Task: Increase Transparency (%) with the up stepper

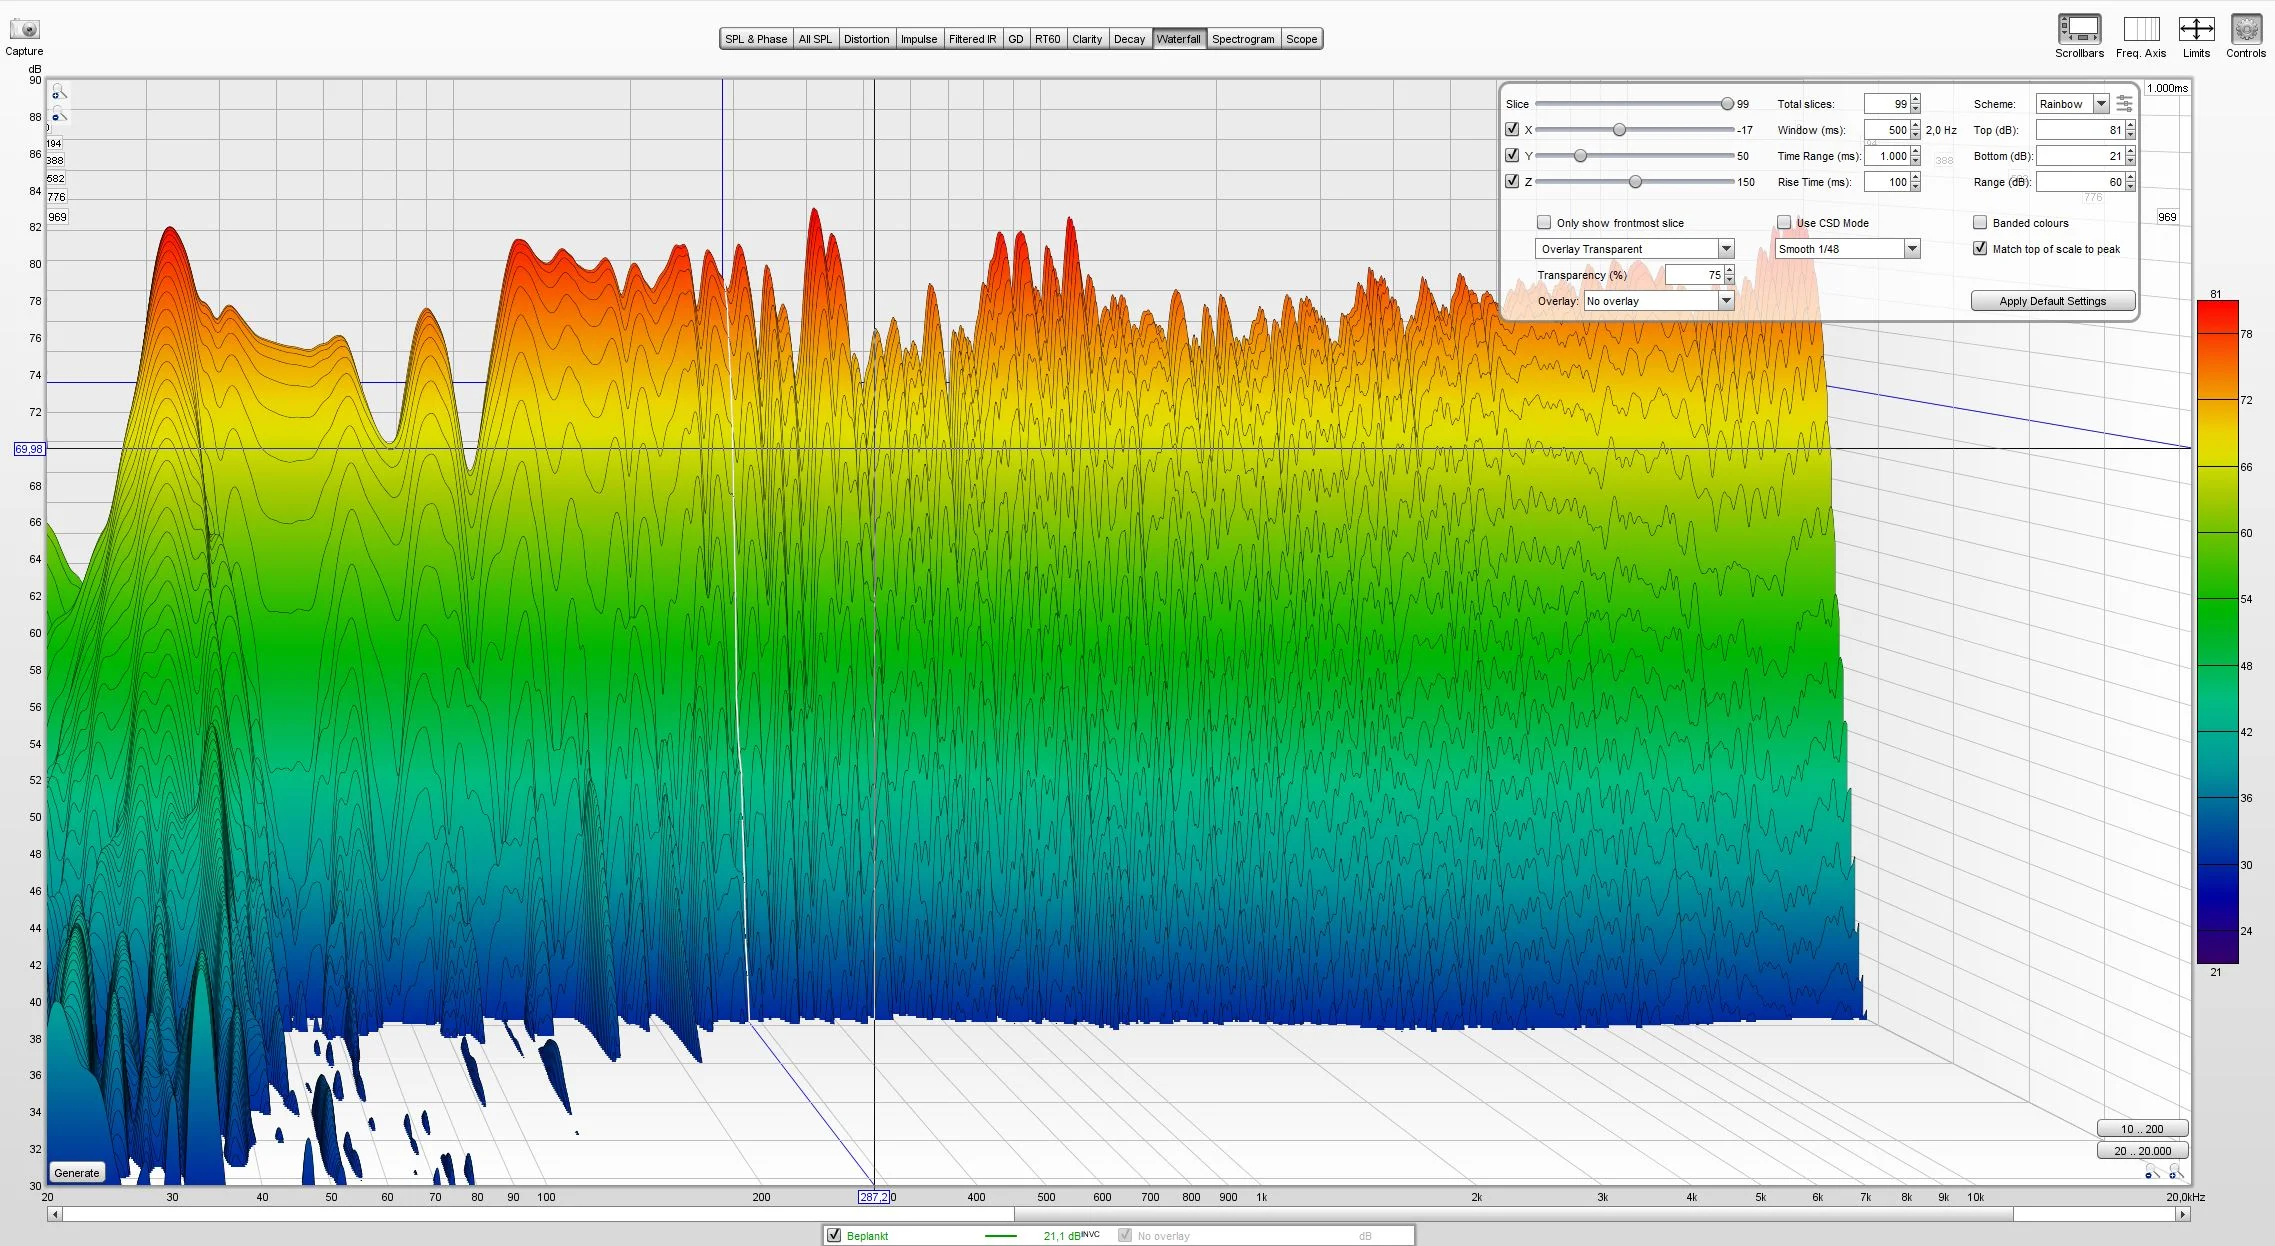Action: 1729,270
